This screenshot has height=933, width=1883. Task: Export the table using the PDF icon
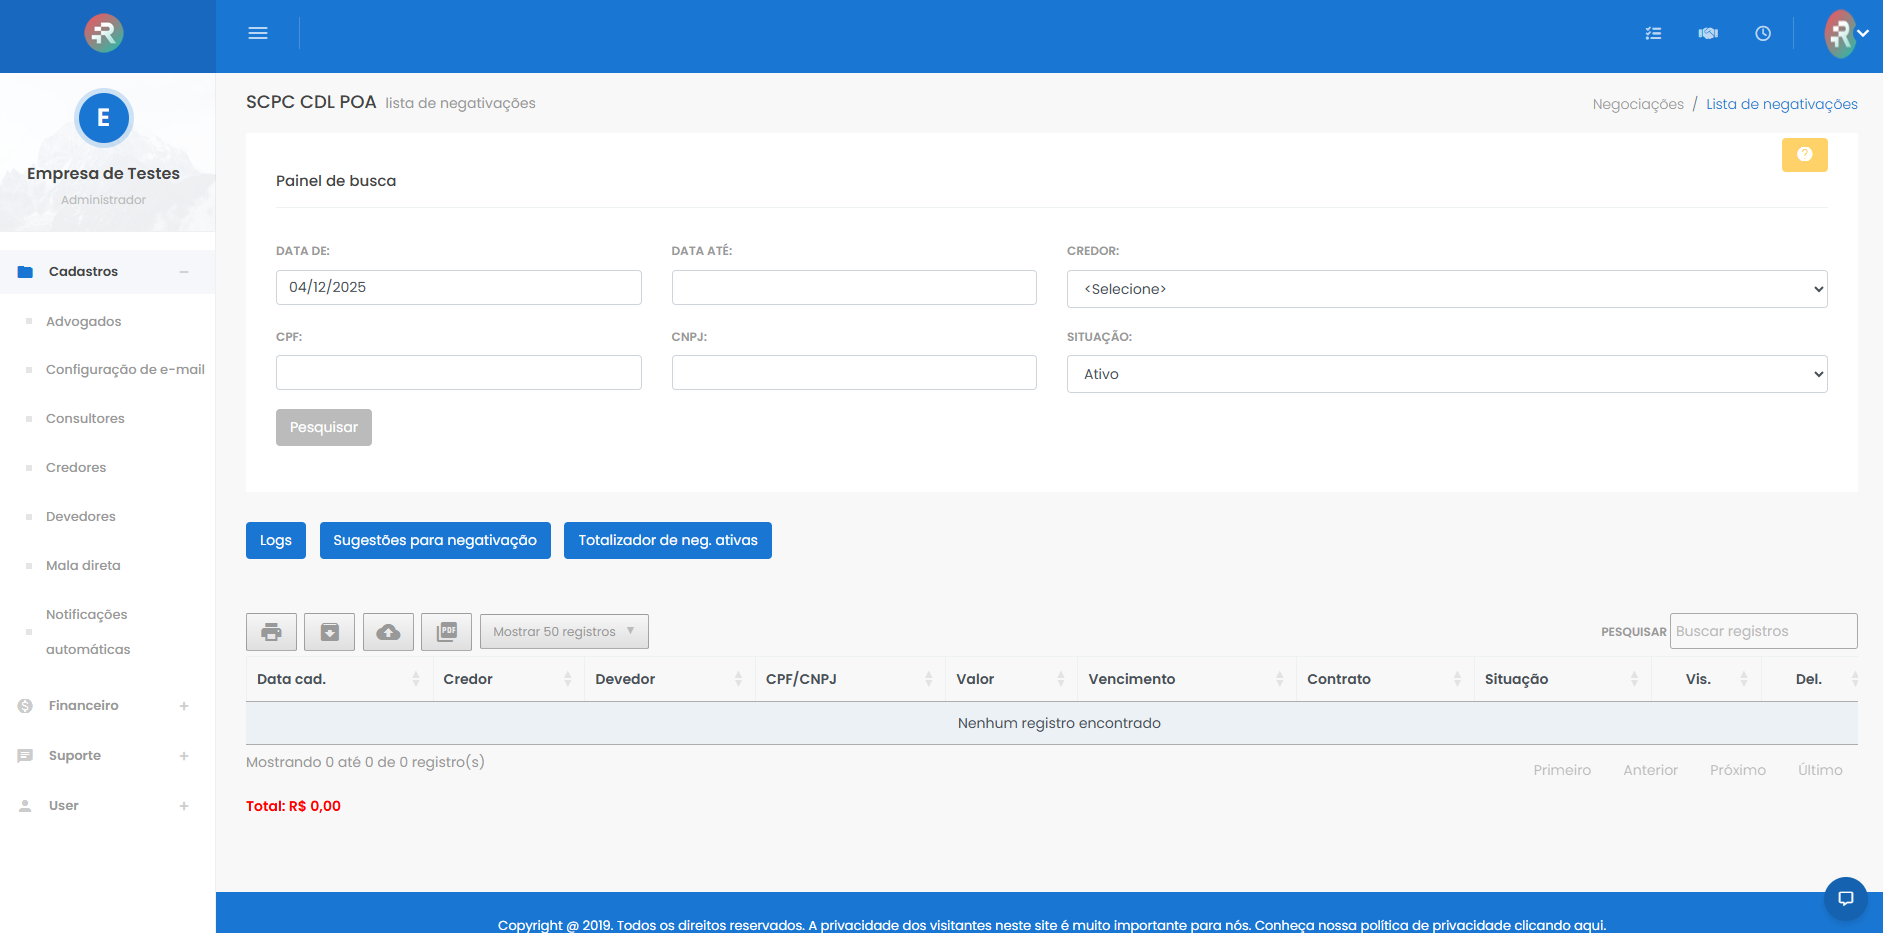pyautogui.click(x=446, y=632)
